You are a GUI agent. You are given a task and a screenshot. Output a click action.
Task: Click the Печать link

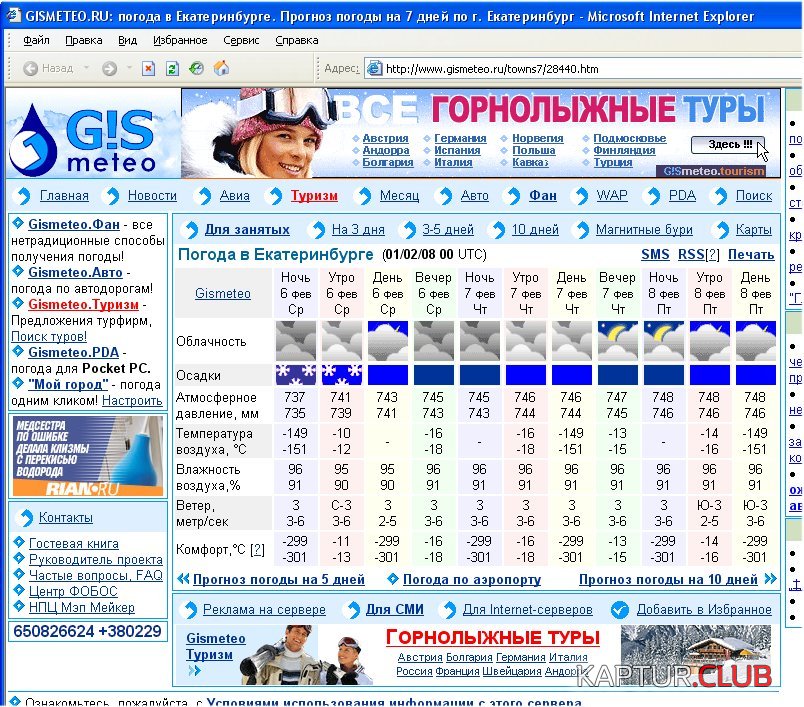pyautogui.click(x=751, y=255)
